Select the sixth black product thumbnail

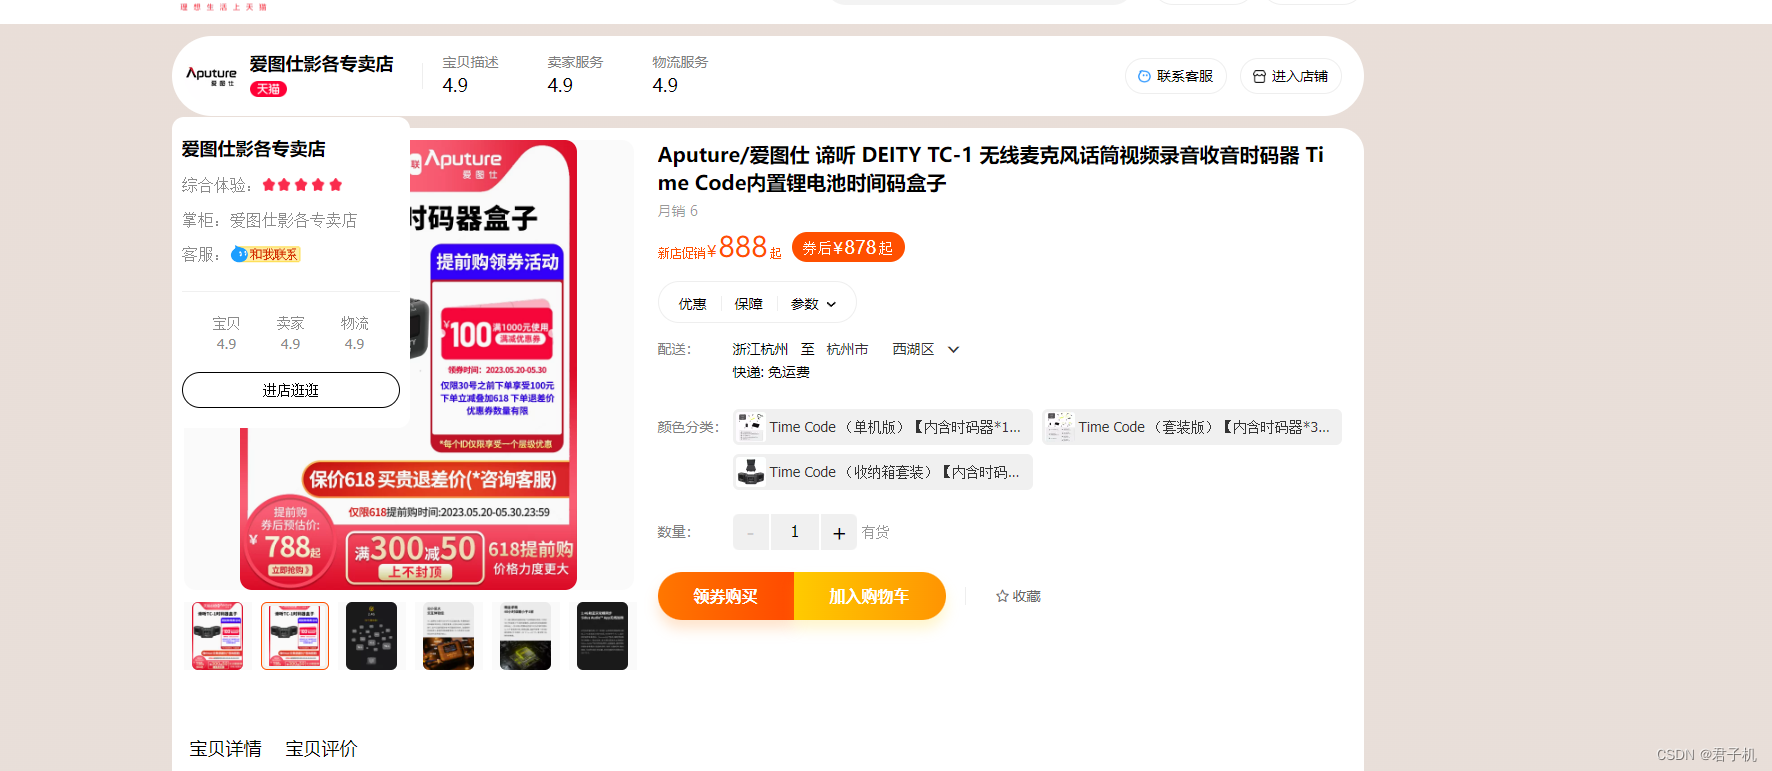pyautogui.click(x=602, y=636)
